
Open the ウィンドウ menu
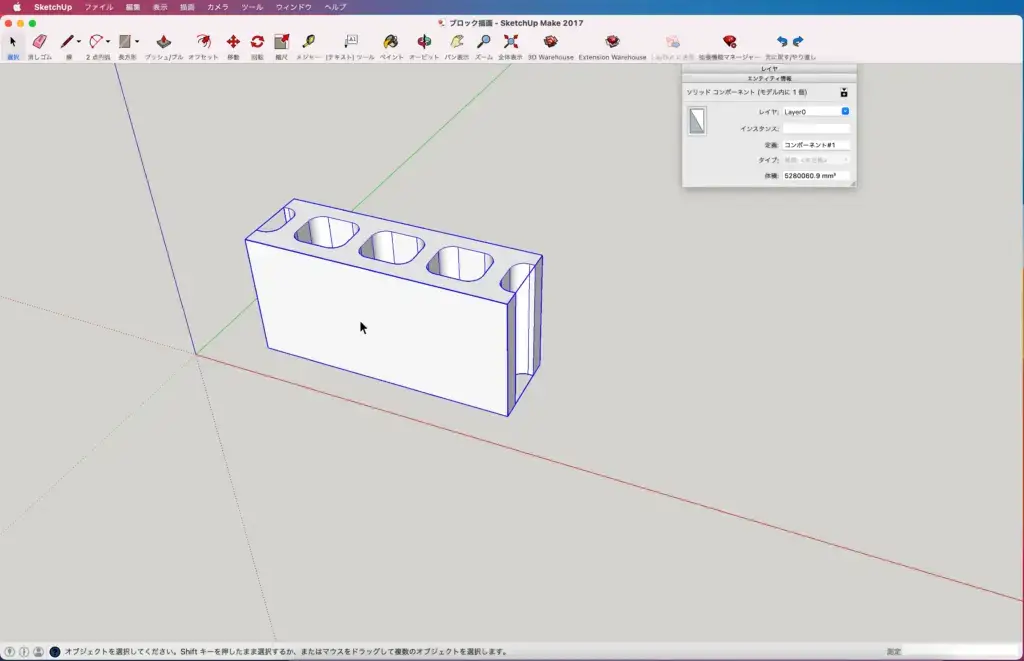[294, 7]
